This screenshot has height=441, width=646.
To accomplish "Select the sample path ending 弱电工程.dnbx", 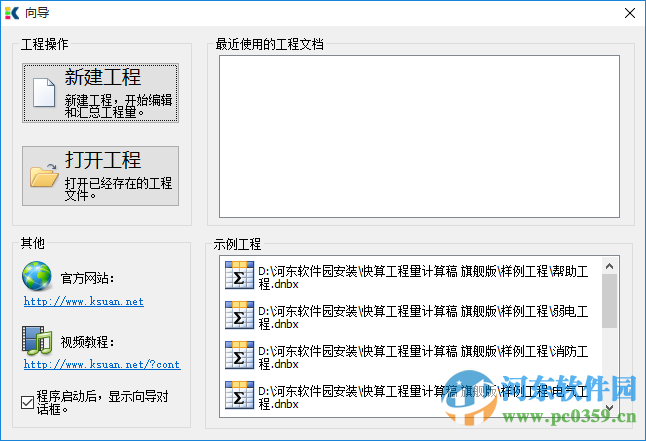I will tap(423, 318).
